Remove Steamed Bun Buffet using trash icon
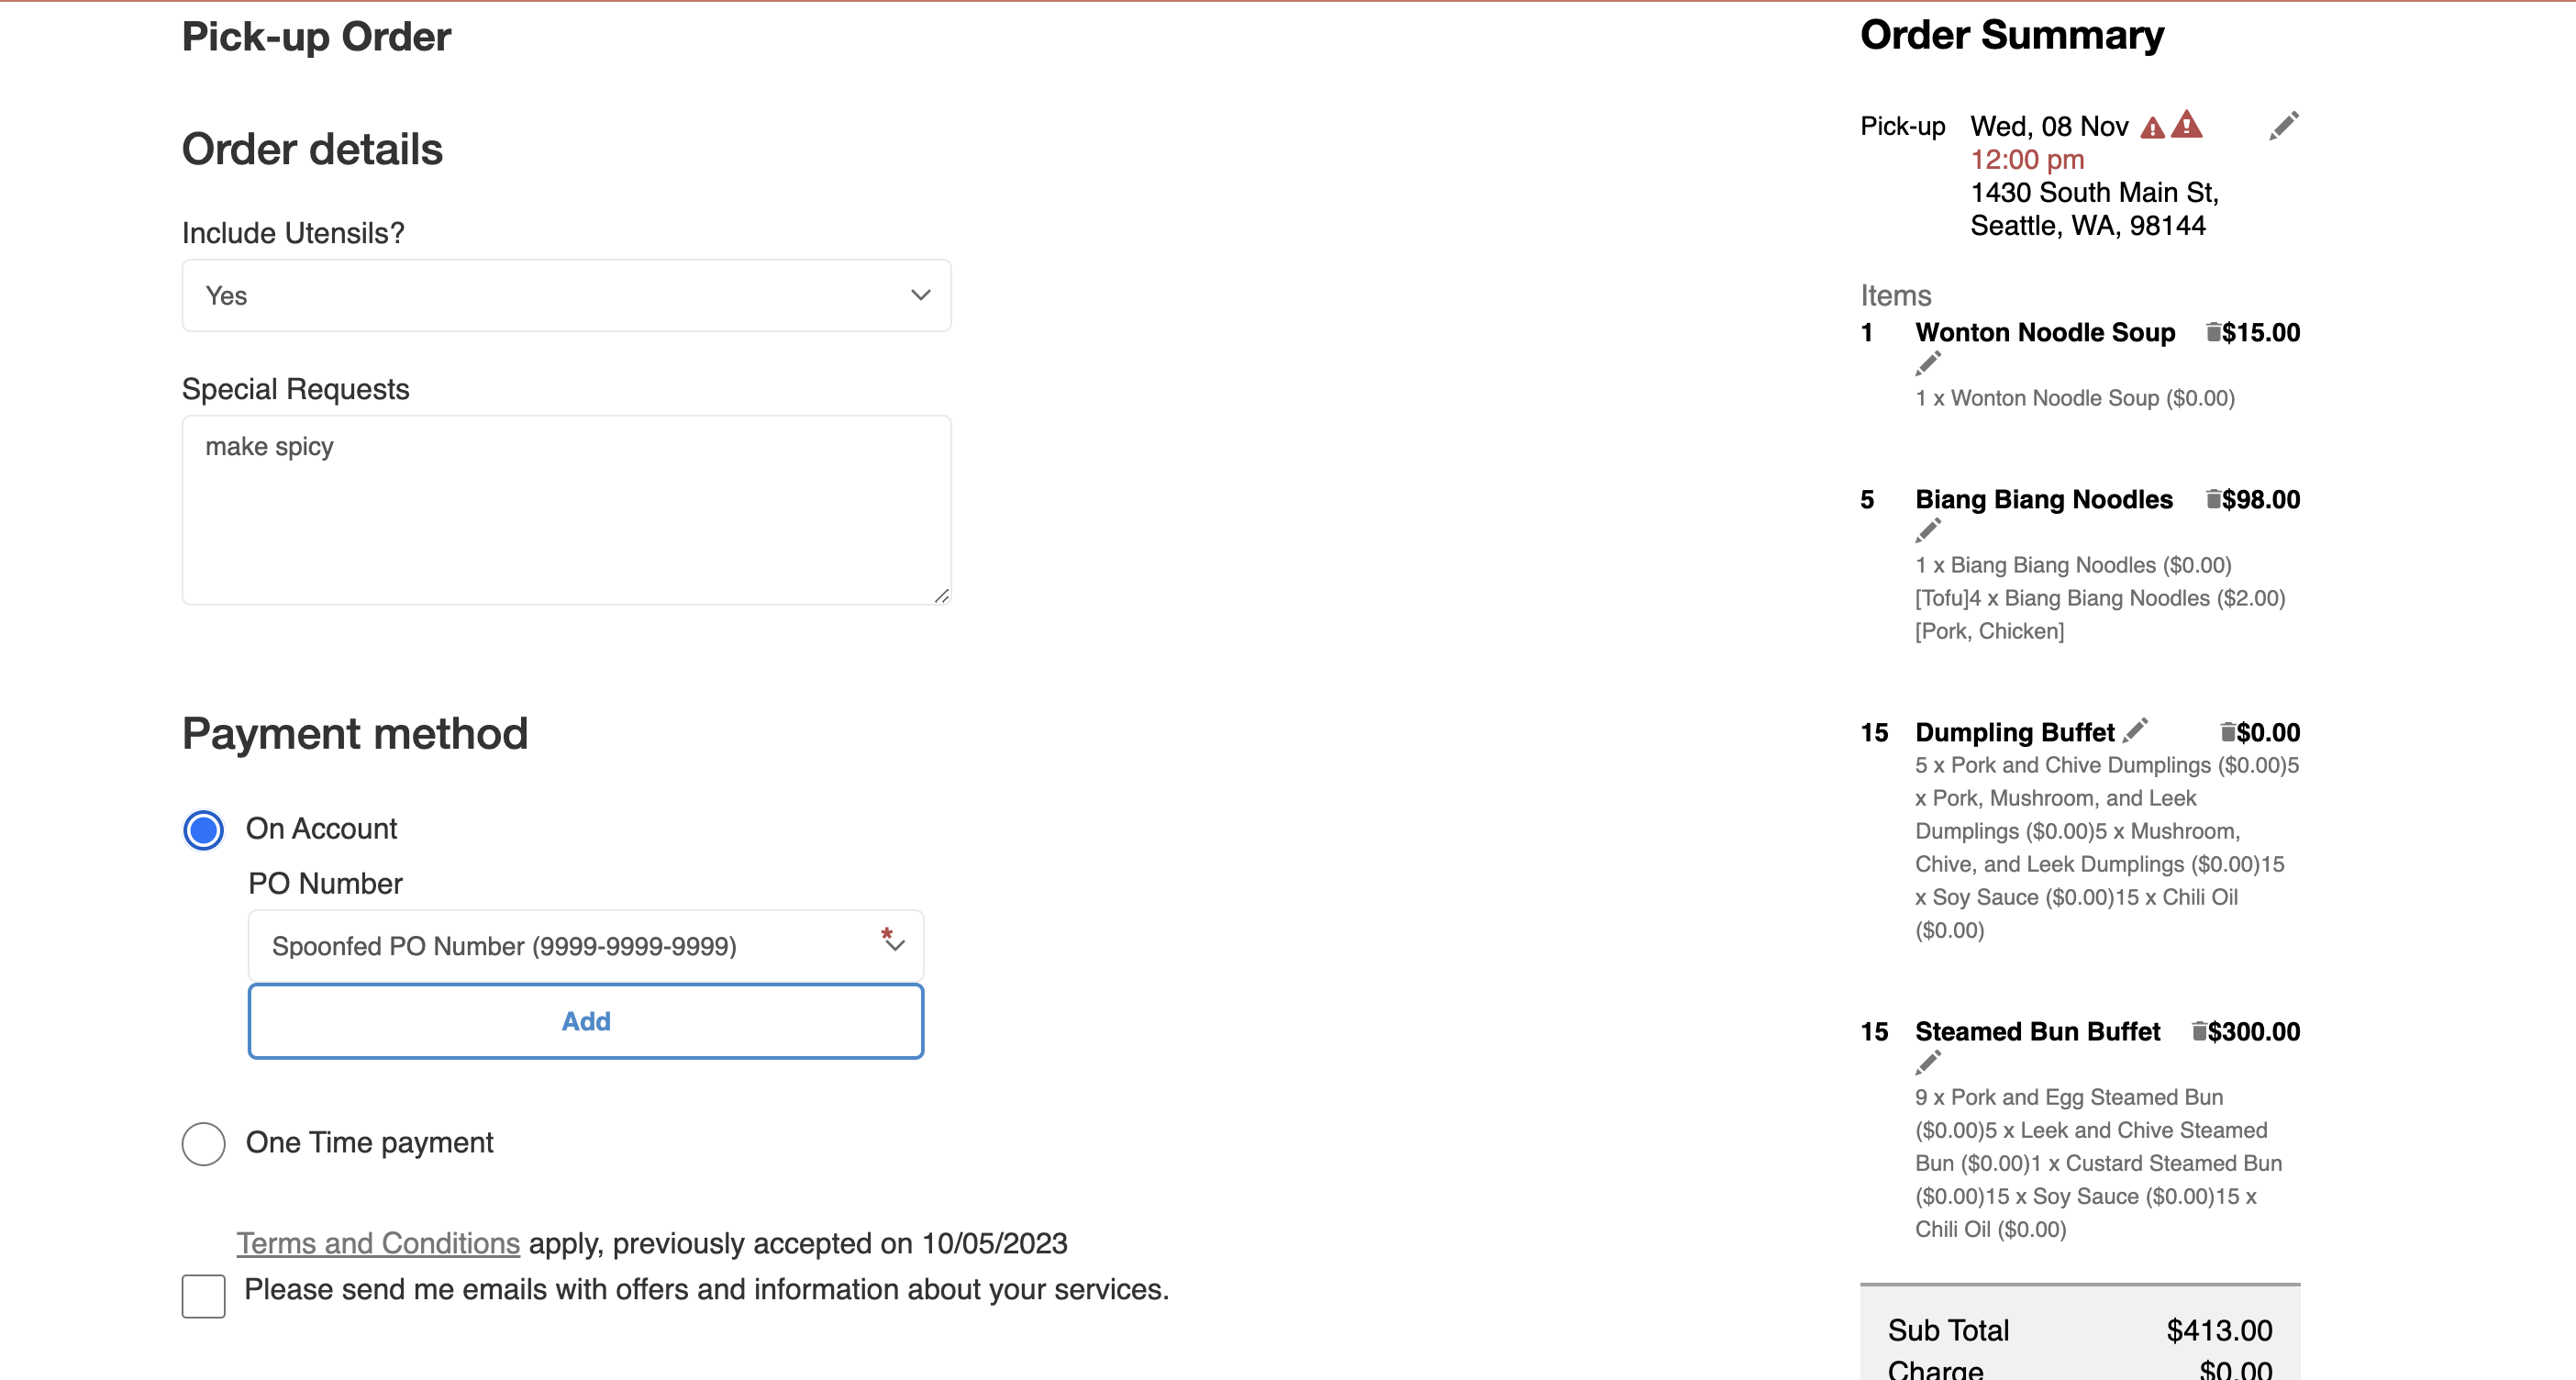The width and height of the screenshot is (2576, 1380). point(2199,1031)
